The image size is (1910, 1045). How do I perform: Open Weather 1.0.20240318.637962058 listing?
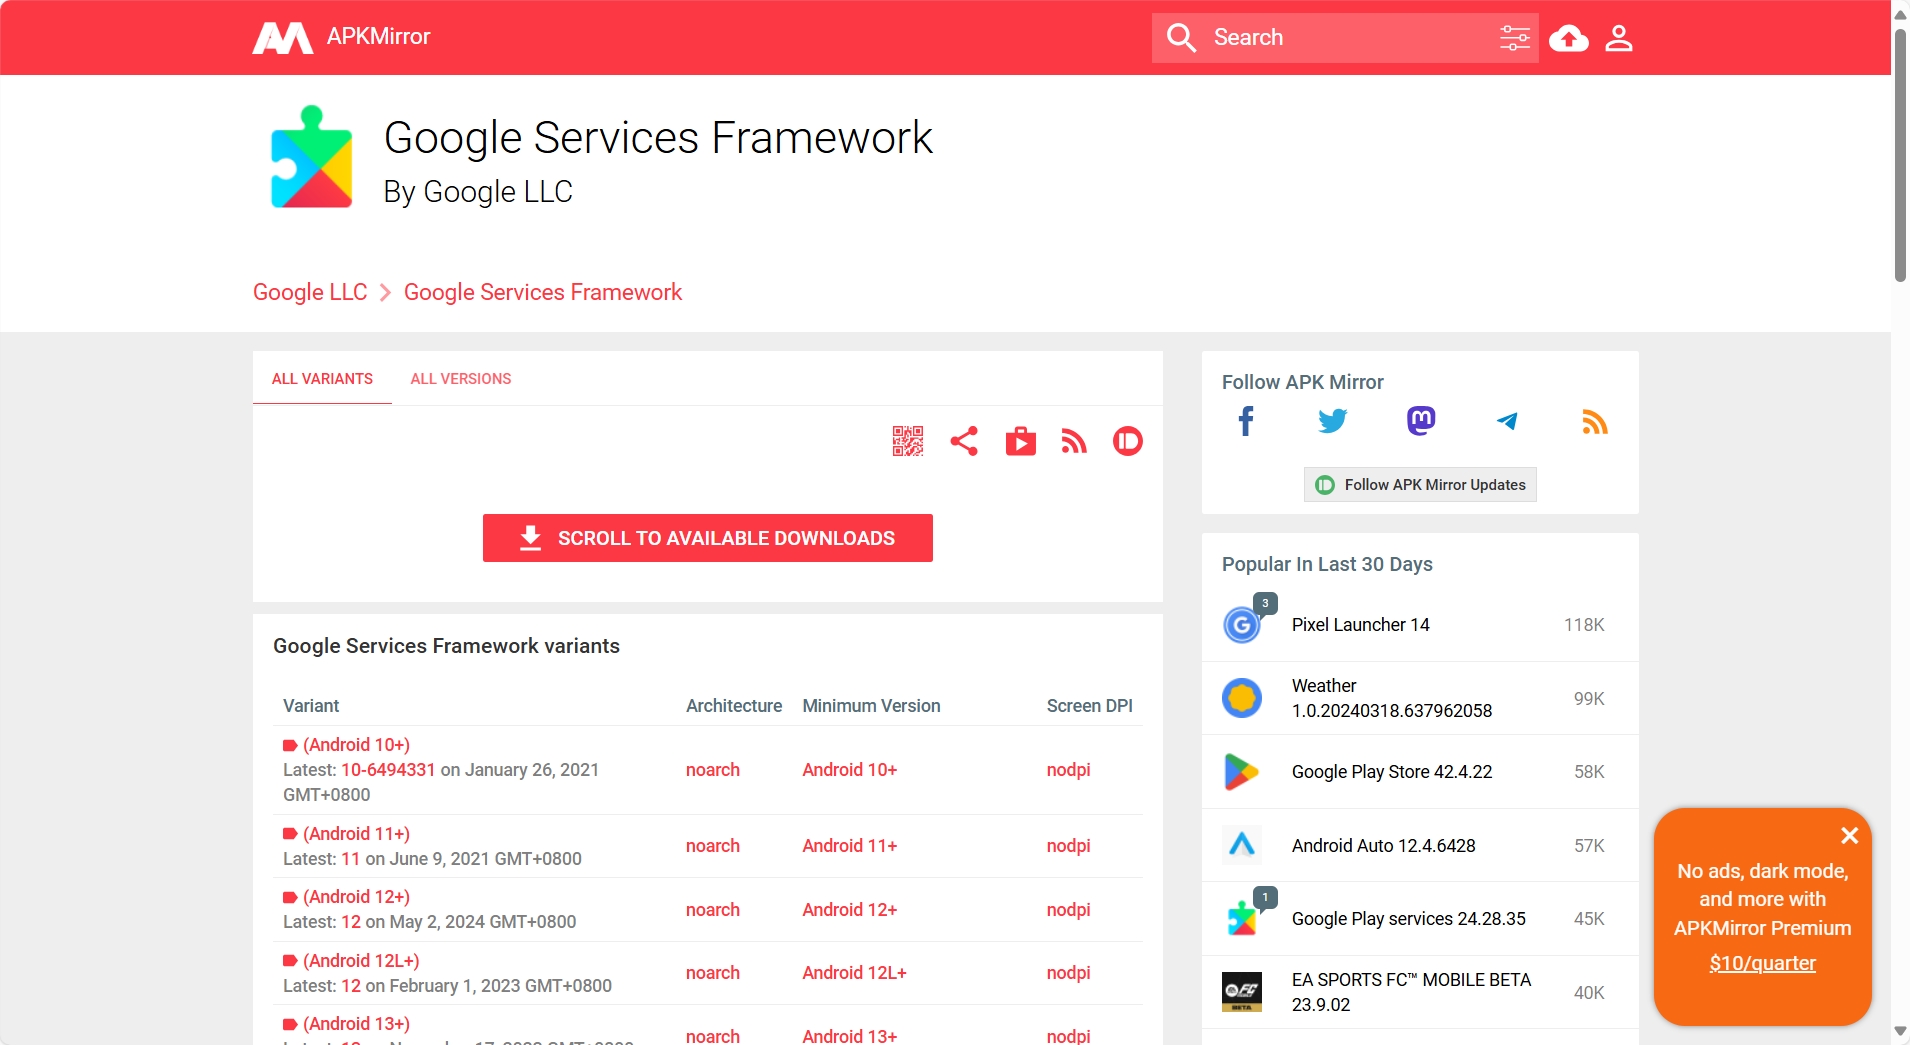(x=1391, y=698)
